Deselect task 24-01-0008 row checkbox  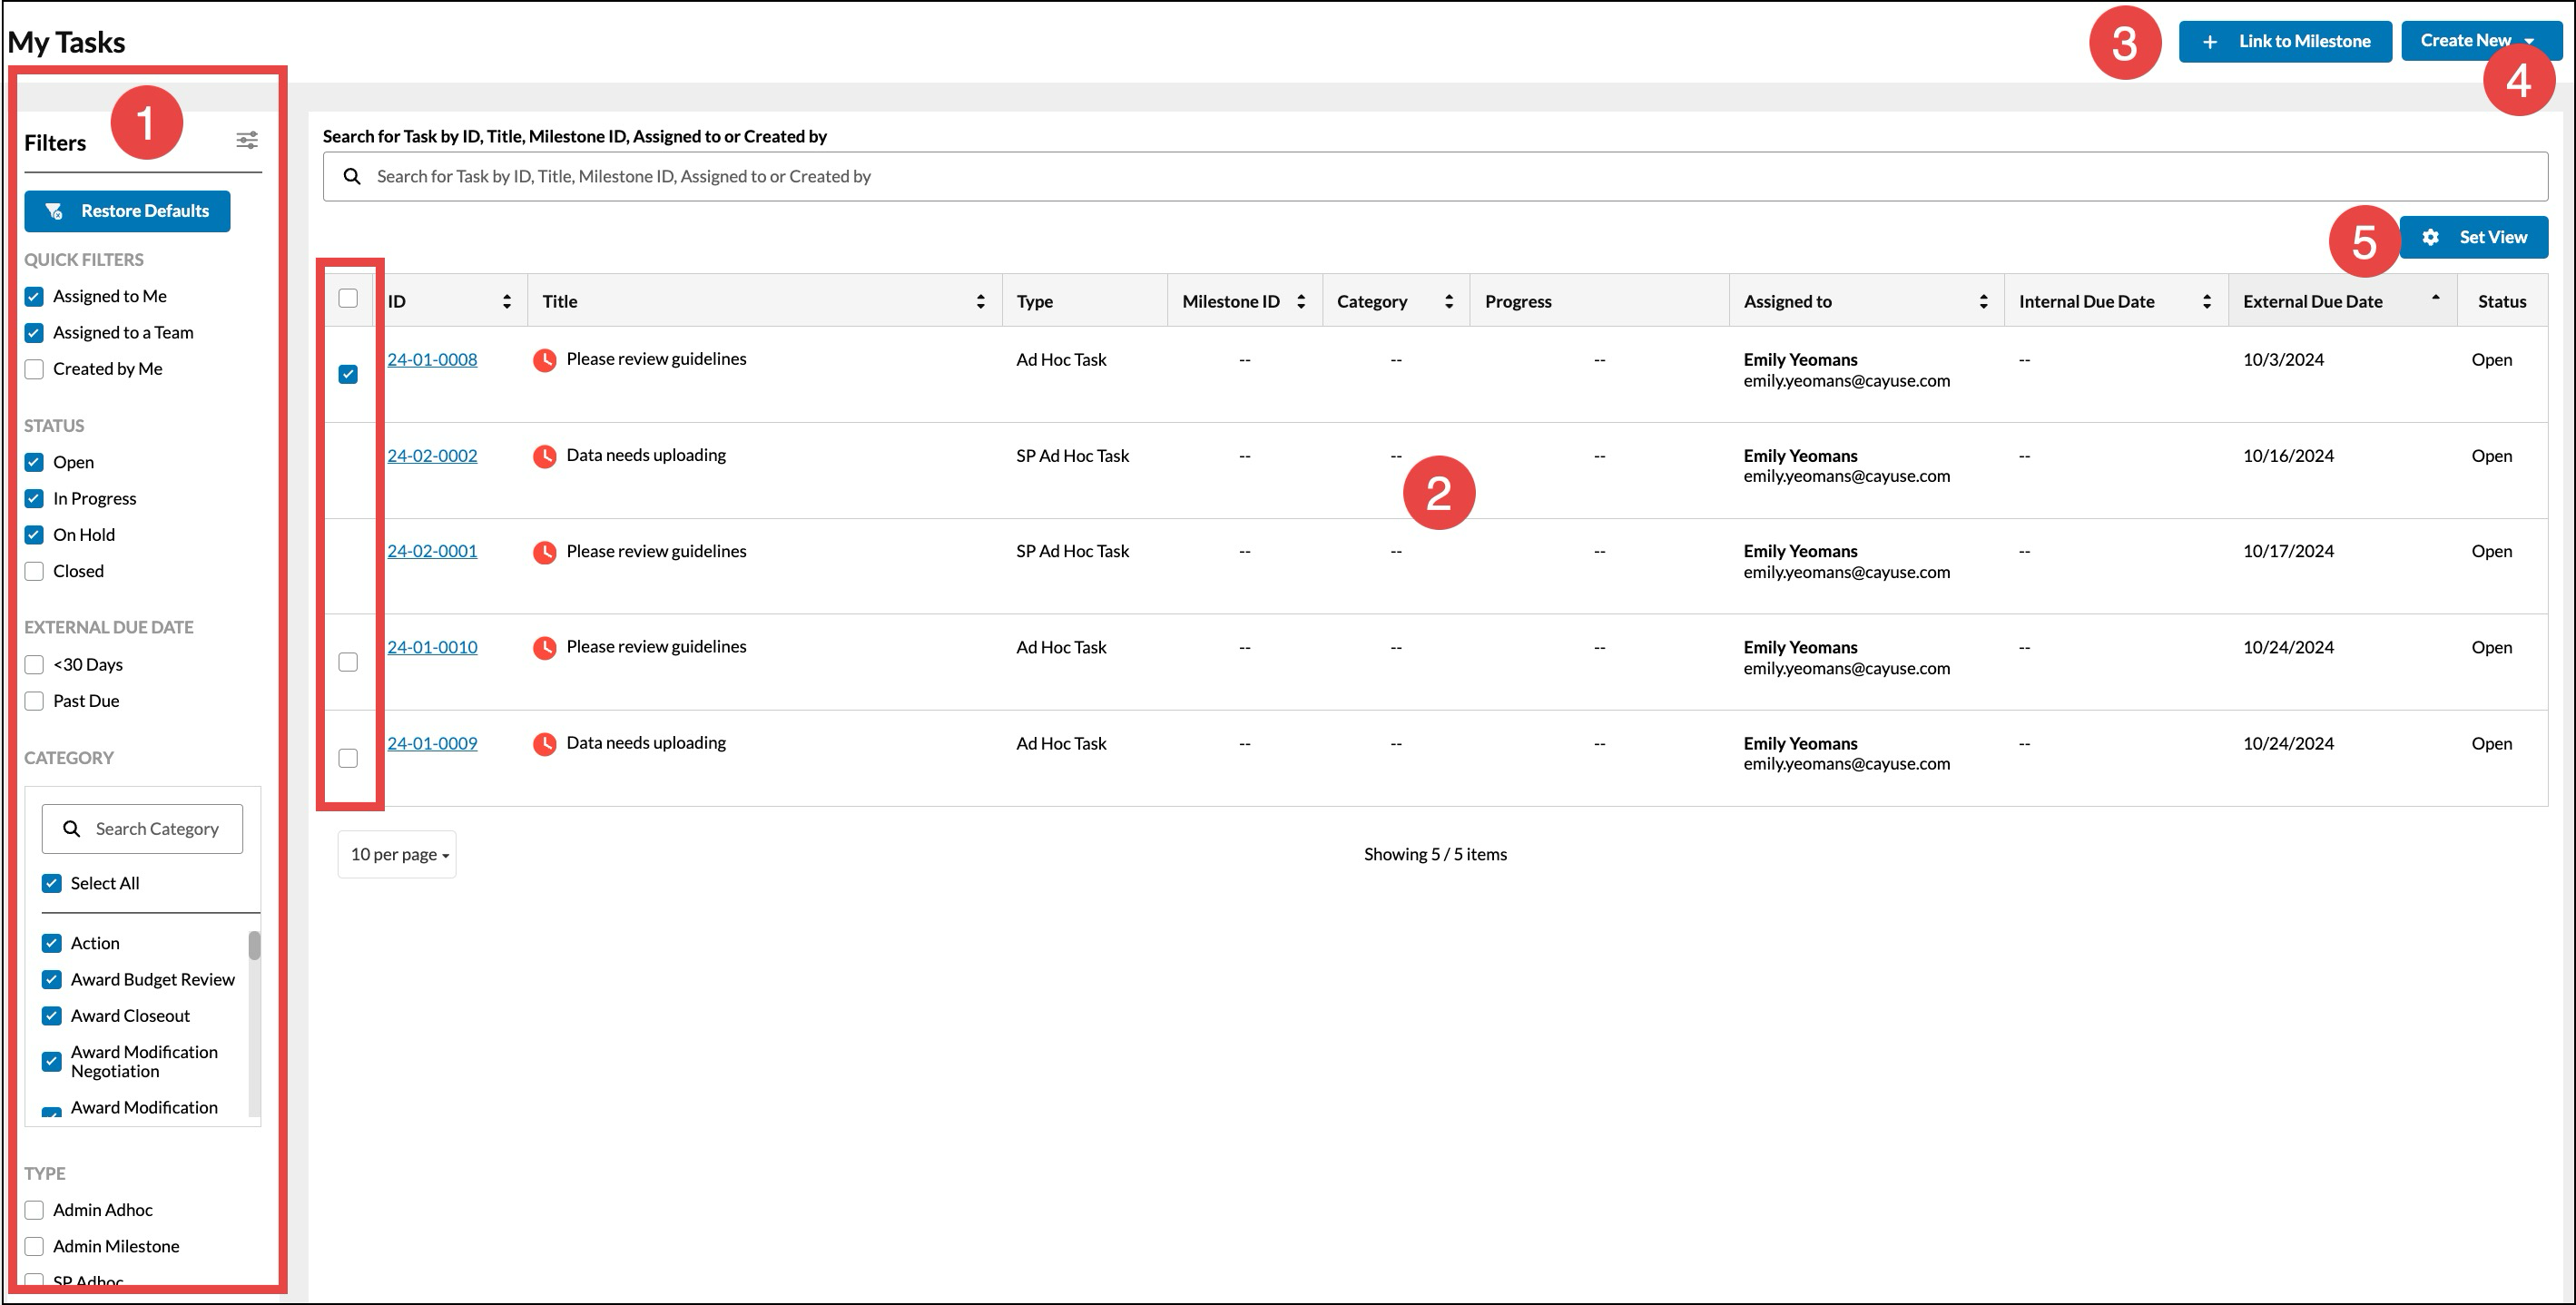coord(348,374)
